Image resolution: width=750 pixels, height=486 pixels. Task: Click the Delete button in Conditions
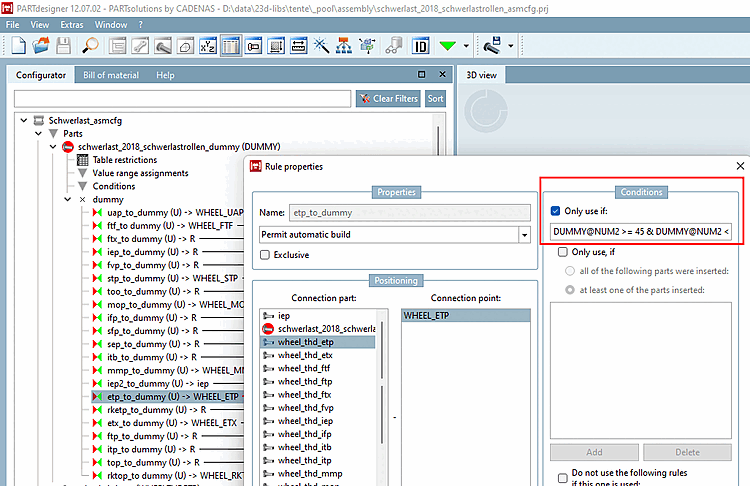click(687, 452)
